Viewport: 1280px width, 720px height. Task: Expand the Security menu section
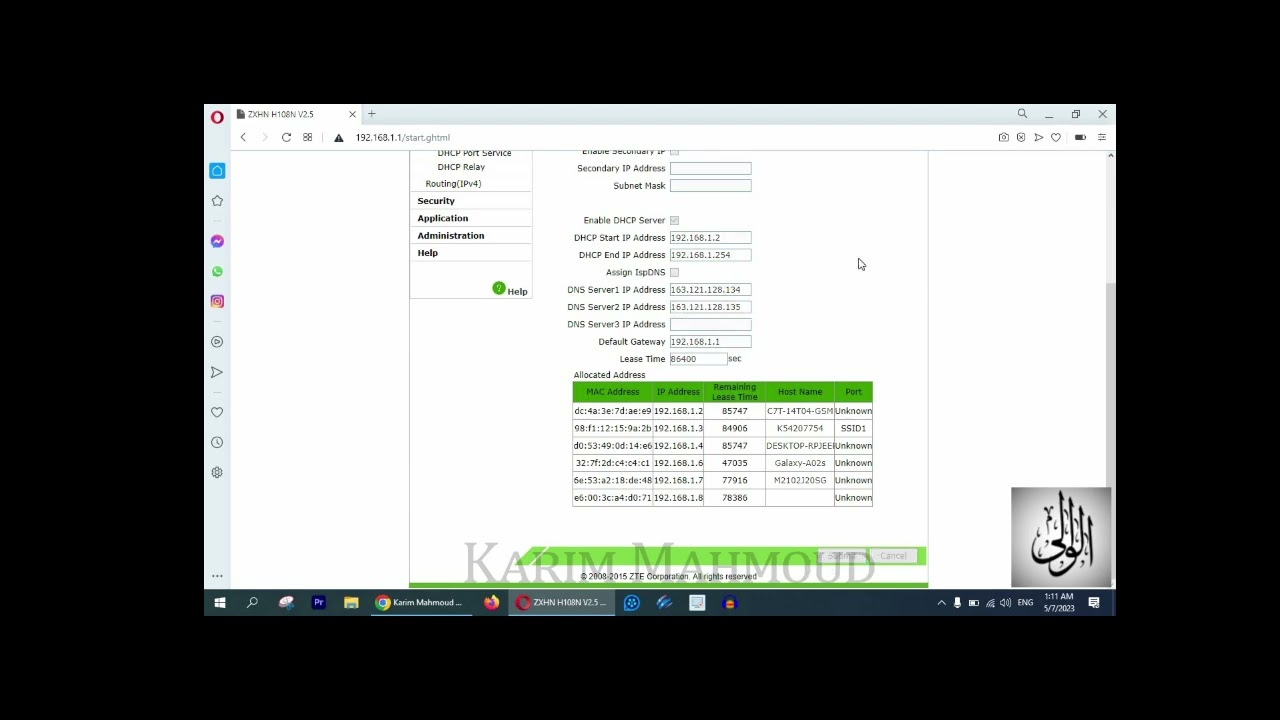click(x=436, y=201)
